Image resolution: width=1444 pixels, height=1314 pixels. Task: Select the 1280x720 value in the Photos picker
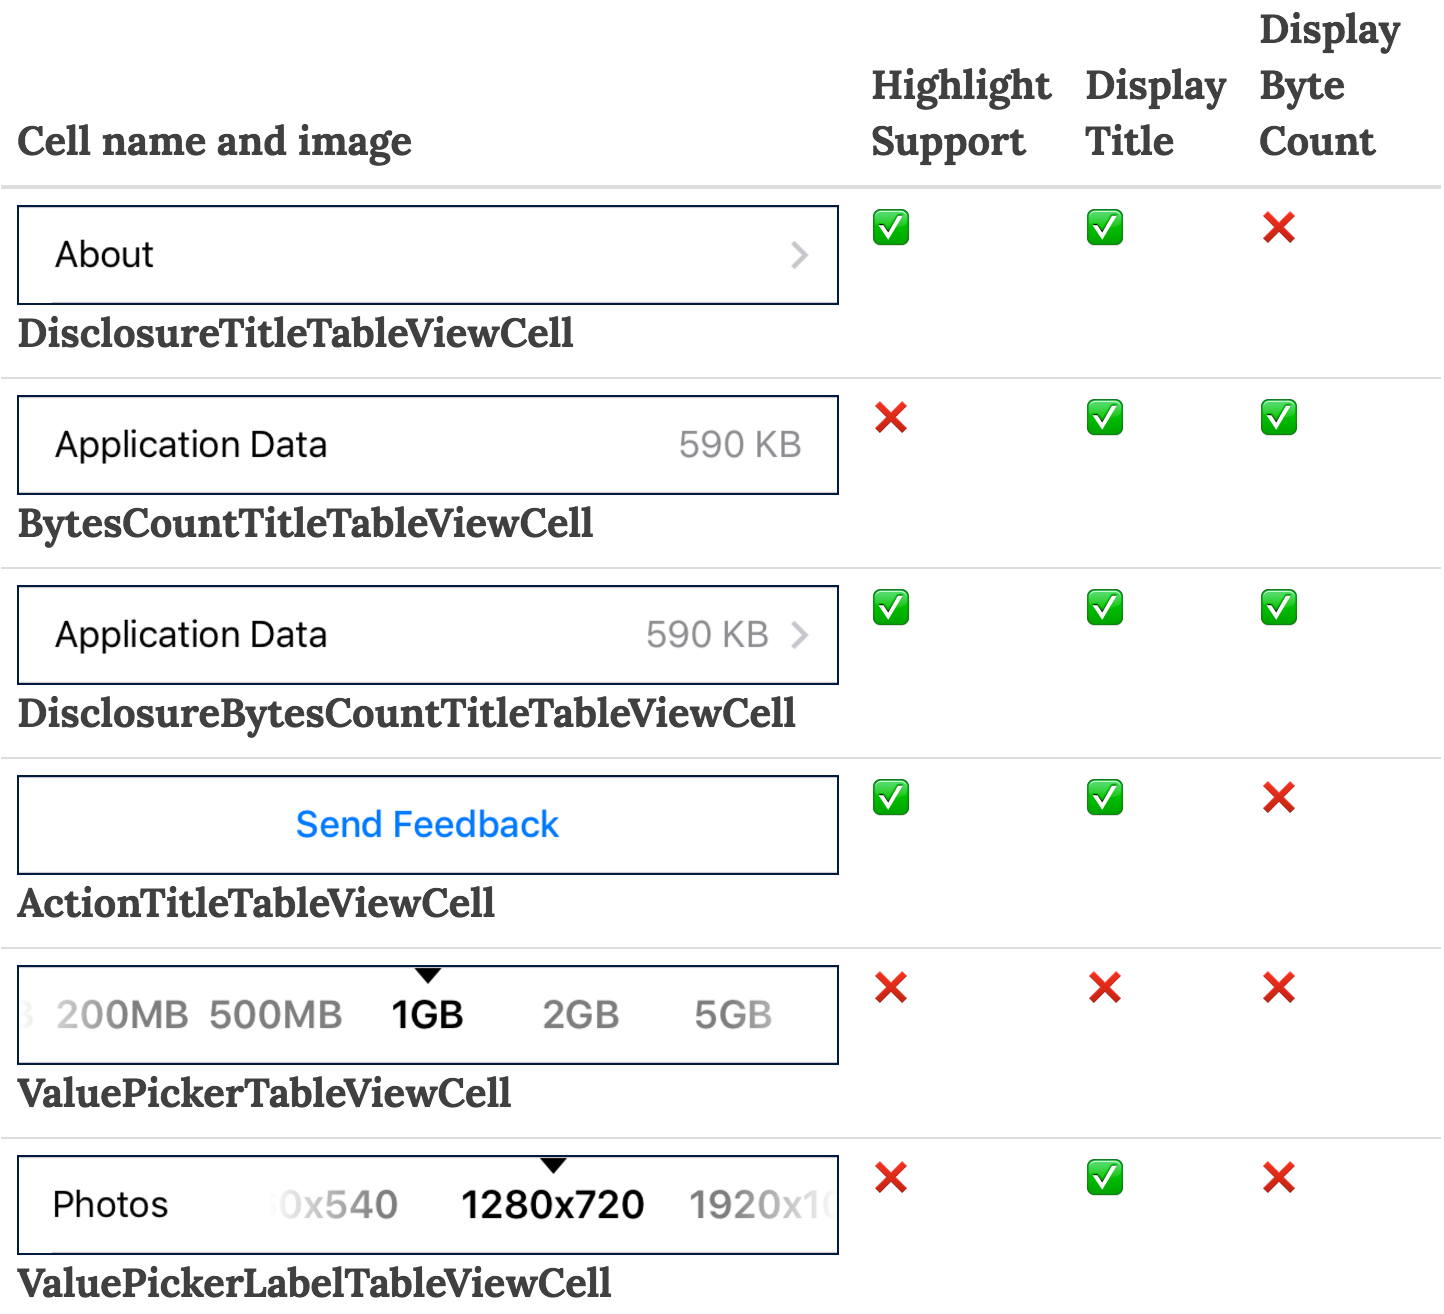(553, 1204)
